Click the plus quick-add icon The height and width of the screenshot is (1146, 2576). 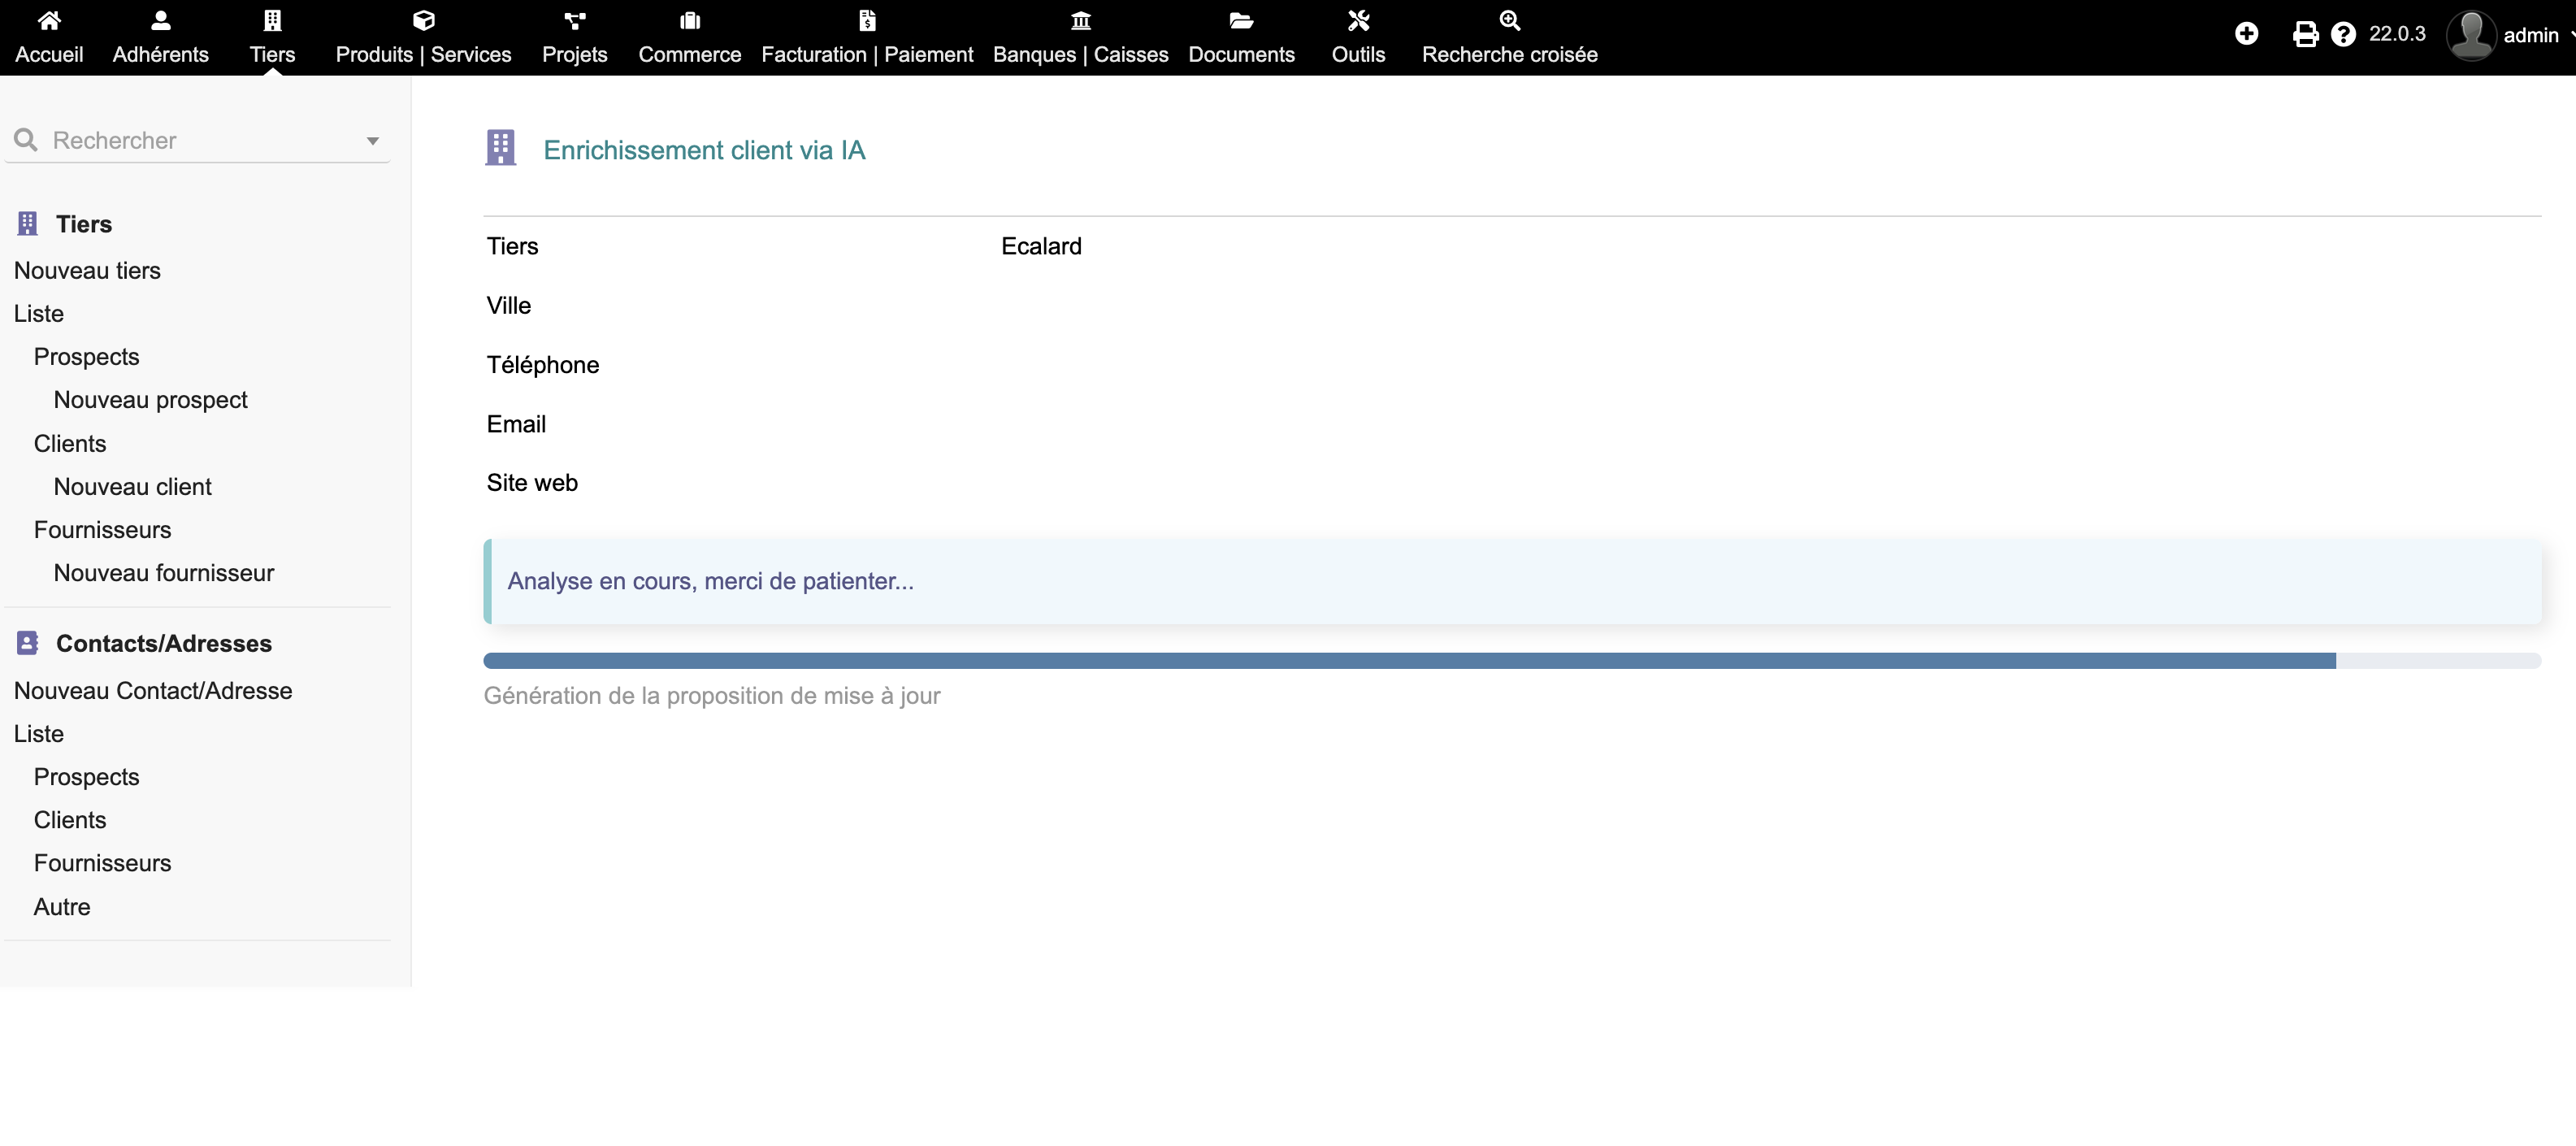2246,34
